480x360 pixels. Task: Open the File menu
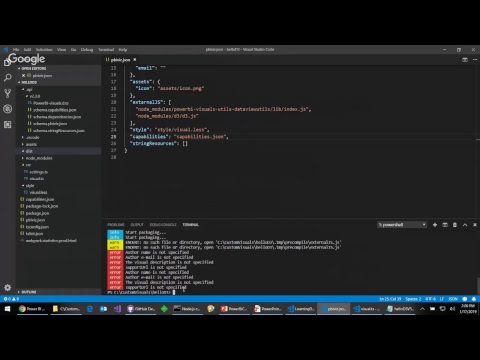click(x=16, y=50)
